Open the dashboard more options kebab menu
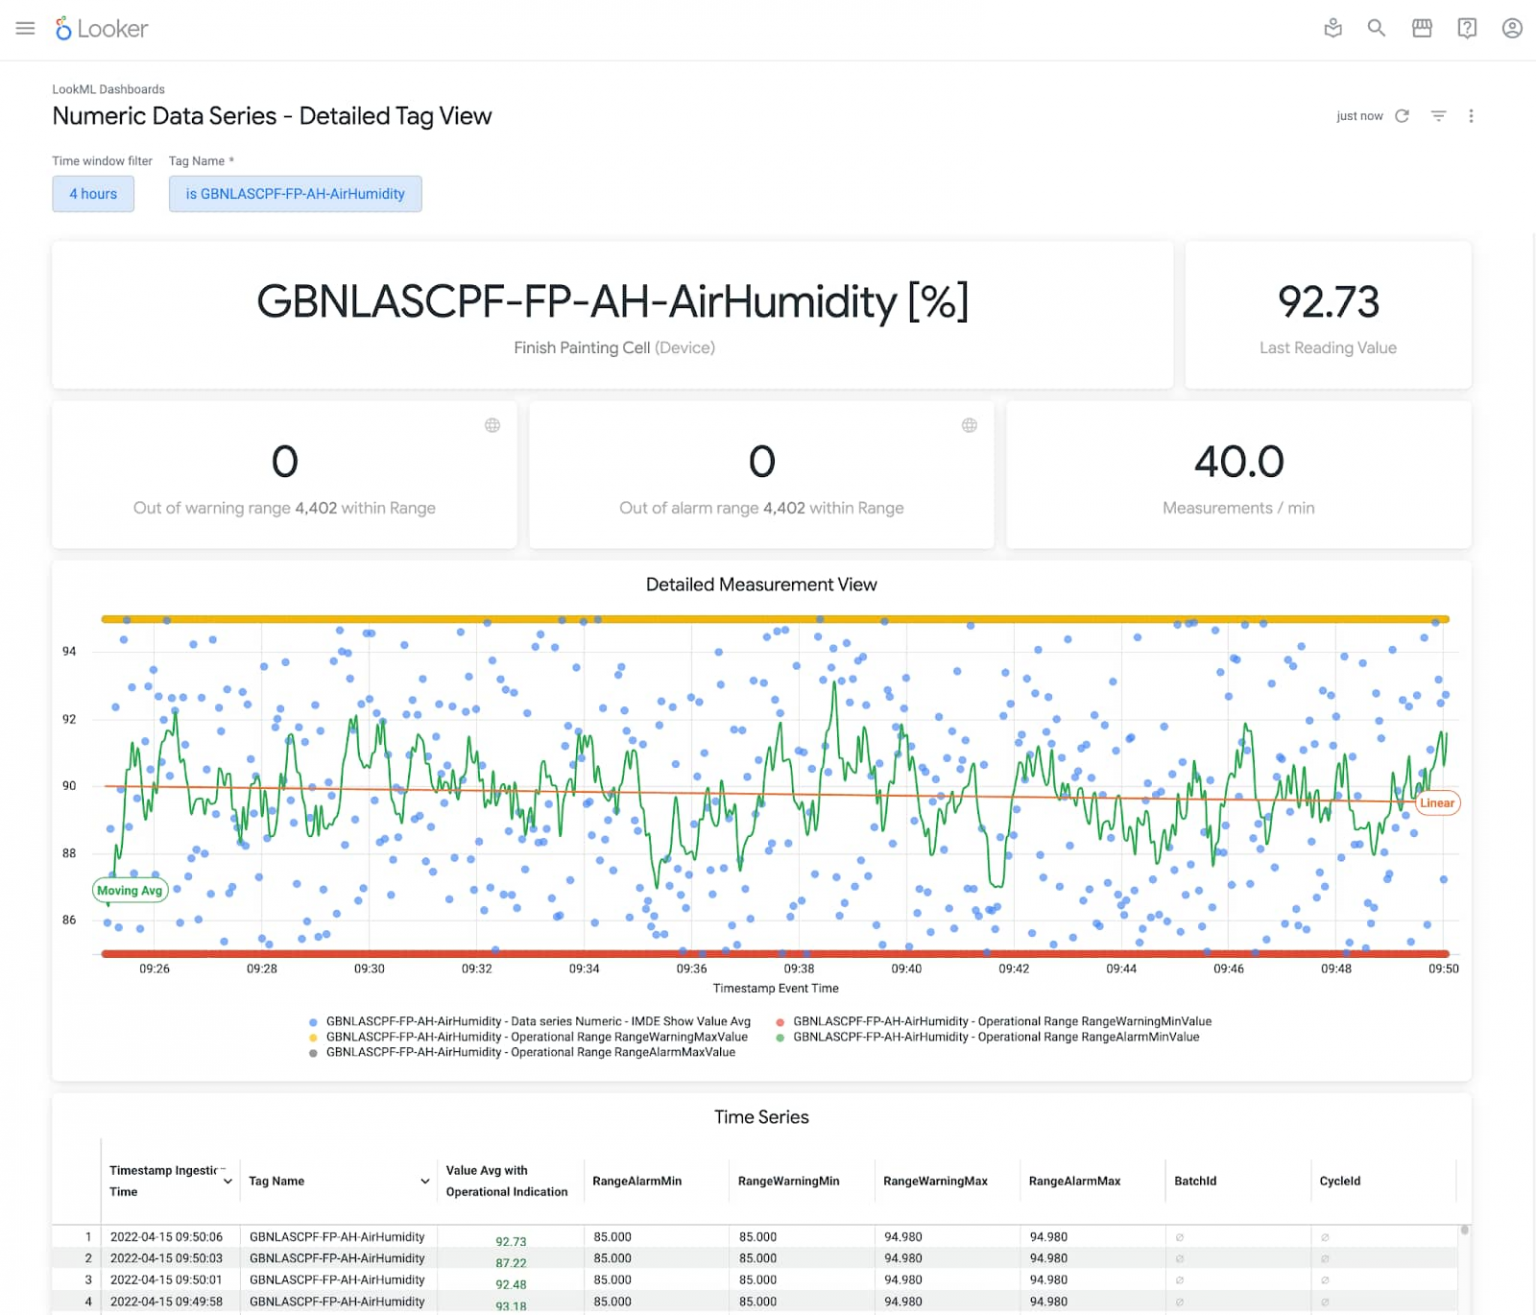Viewport: 1536px width, 1315px height. [x=1471, y=116]
